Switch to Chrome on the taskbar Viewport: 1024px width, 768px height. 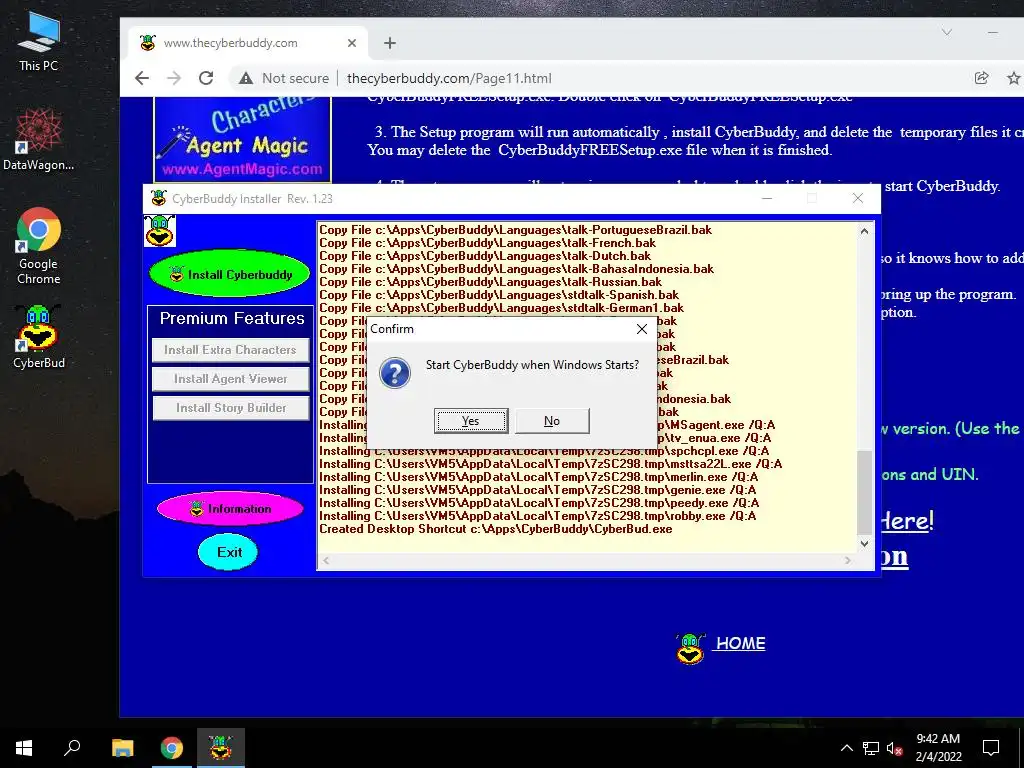coord(172,748)
